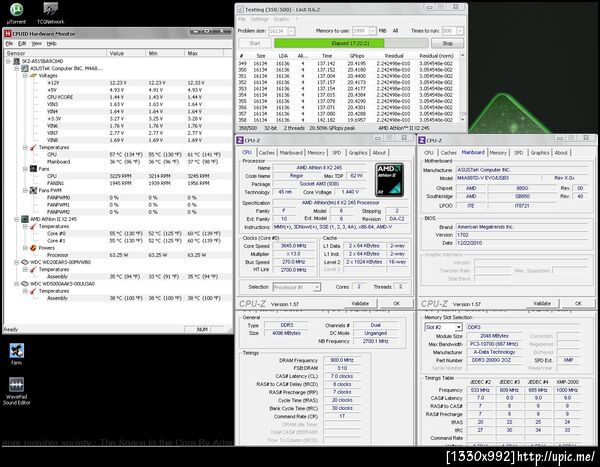Click OK in left CPU-Z window

pyautogui.click(x=396, y=304)
